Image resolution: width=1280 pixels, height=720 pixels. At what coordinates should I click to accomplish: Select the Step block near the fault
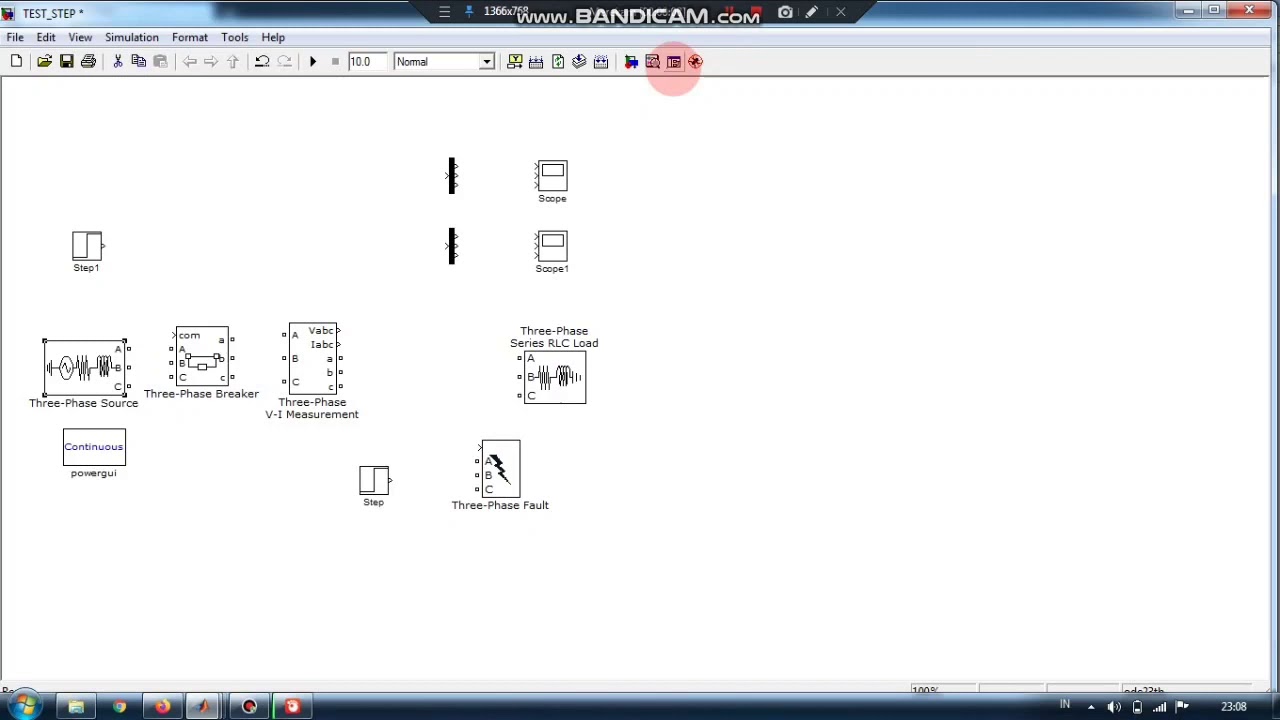coord(374,480)
